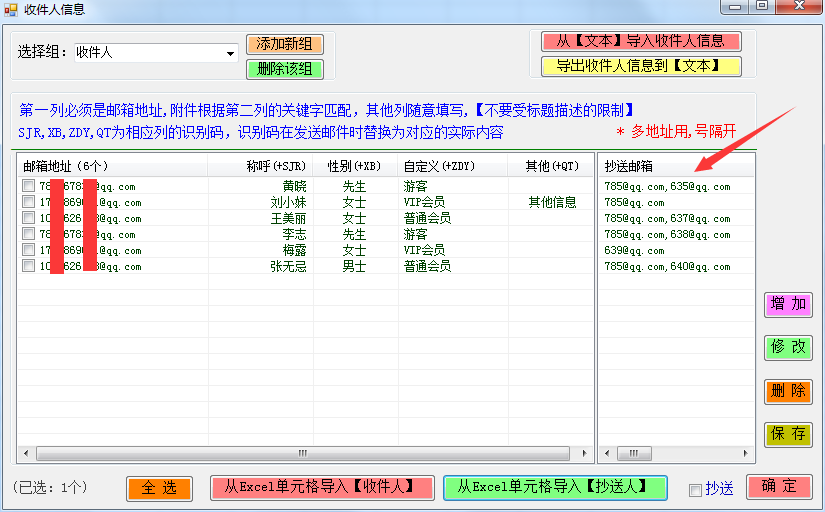This screenshot has width=825, height=512.
Task: Click the 删除该组 button
Action: pos(285,69)
